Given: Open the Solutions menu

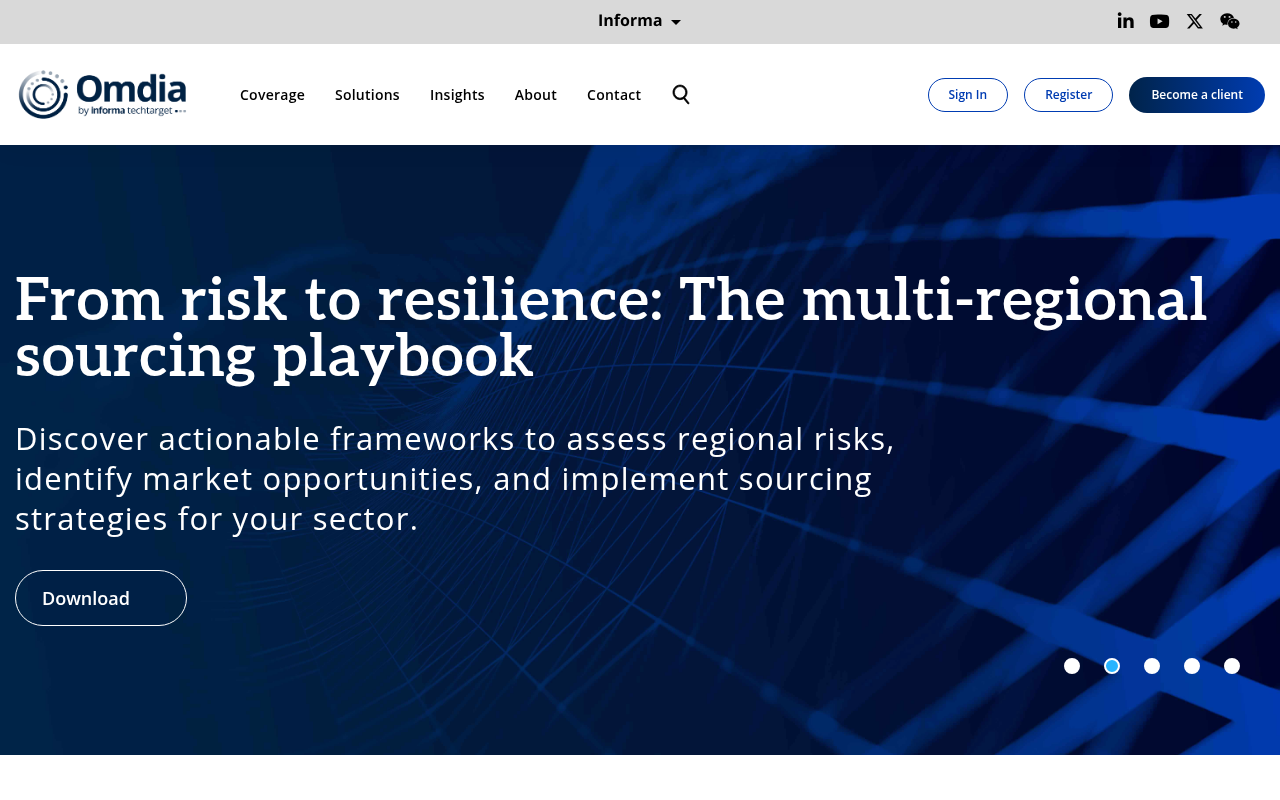Looking at the screenshot, I should [x=367, y=95].
